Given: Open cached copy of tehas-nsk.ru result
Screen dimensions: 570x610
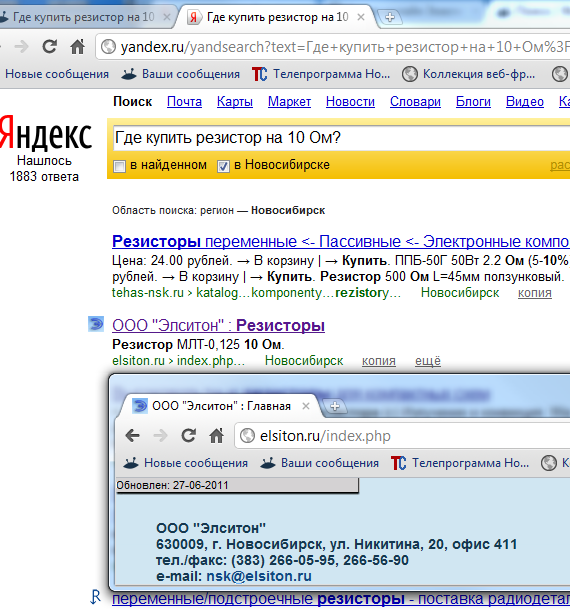Looking at the screenshot, I should [x=535, y=293].
